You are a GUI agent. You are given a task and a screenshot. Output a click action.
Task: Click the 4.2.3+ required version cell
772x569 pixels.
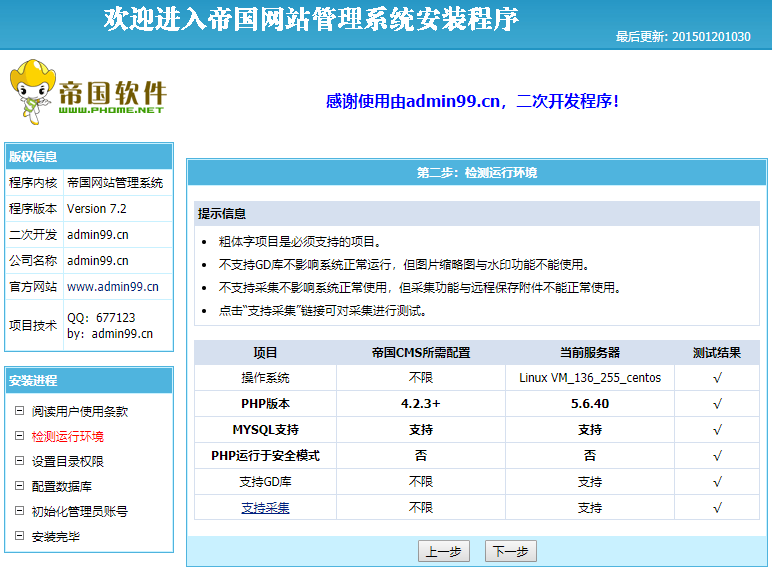coord(421,404)
